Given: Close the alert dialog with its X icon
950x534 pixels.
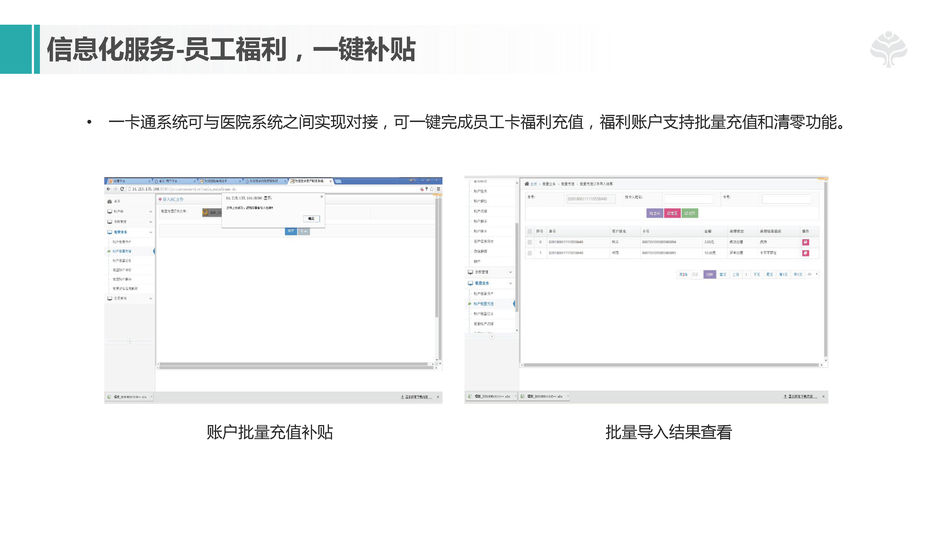Looking at the screenshot, I should pyautogui.click(x=320, y=197).
